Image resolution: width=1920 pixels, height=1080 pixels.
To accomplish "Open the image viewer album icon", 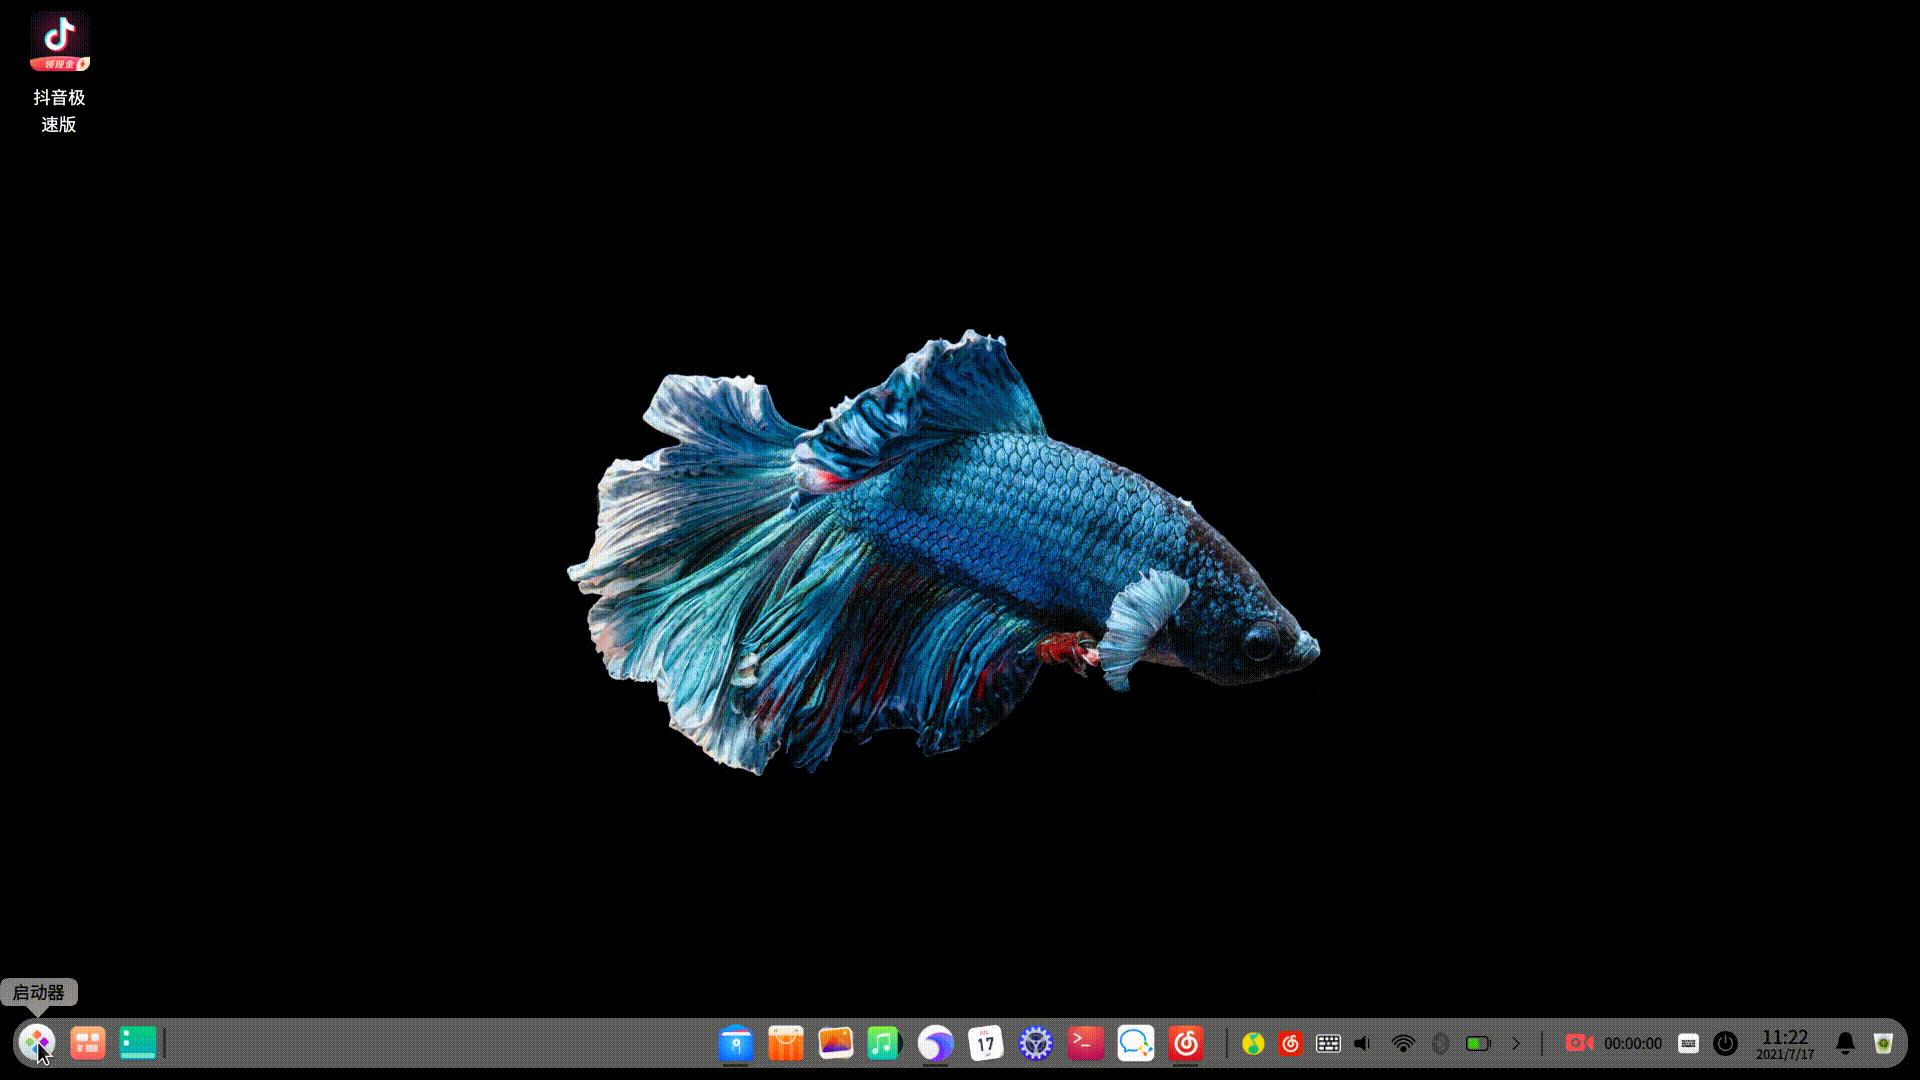I will 835,1043.
